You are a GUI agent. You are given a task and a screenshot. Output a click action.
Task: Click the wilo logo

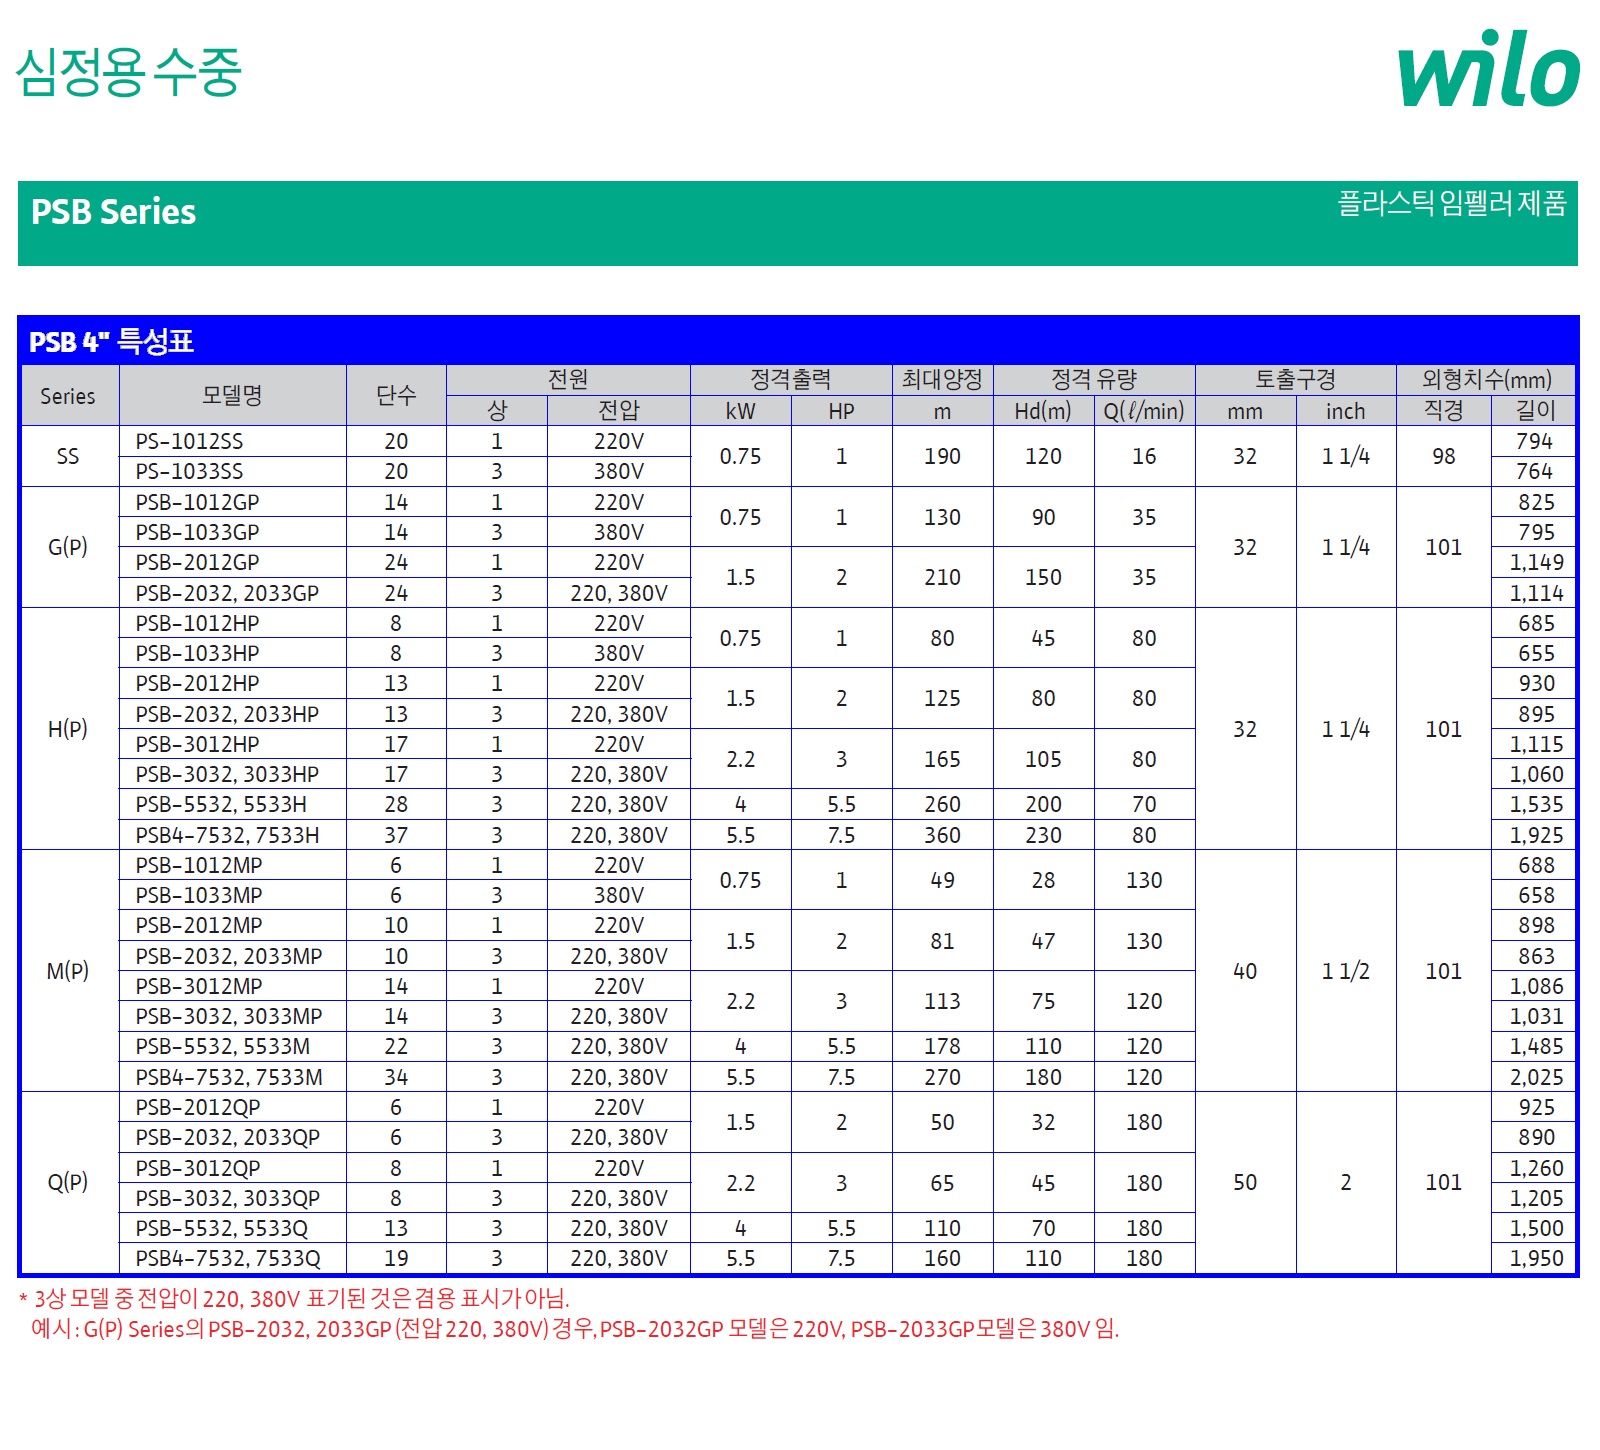(x=1488, y=68)
